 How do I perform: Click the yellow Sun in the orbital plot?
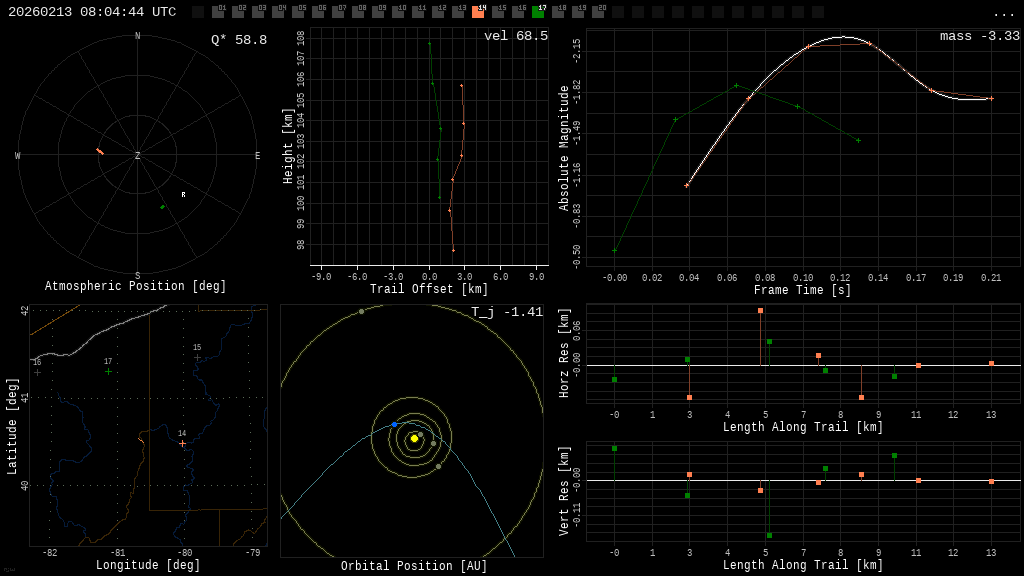(x=414, y=438)
